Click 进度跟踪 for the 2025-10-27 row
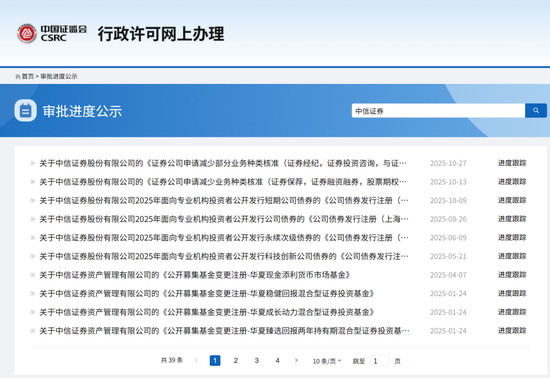This screenshot has height=378, width=550. [512, 163]
